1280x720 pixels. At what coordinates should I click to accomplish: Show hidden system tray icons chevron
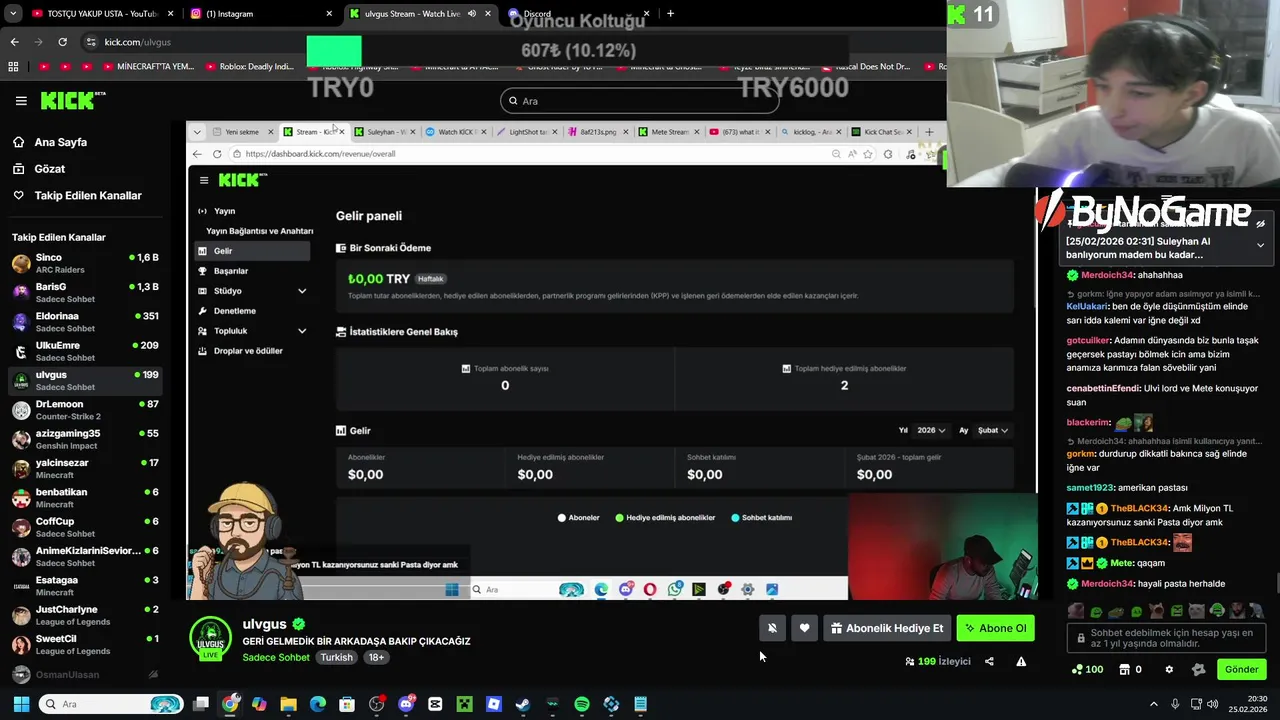click(x=1155, y=704)
